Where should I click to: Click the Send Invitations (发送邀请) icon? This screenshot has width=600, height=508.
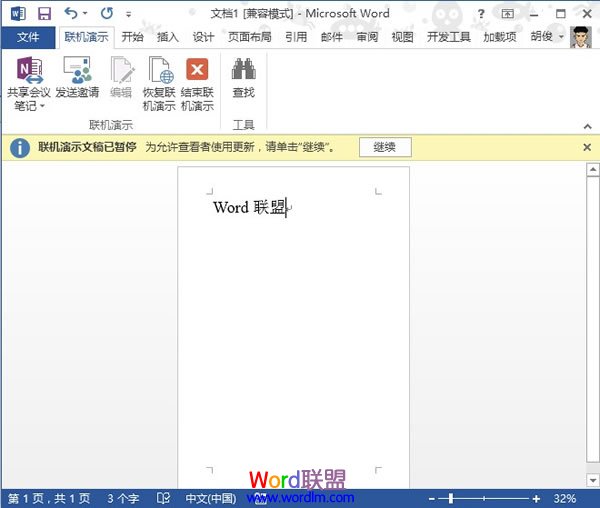[77, 70]
